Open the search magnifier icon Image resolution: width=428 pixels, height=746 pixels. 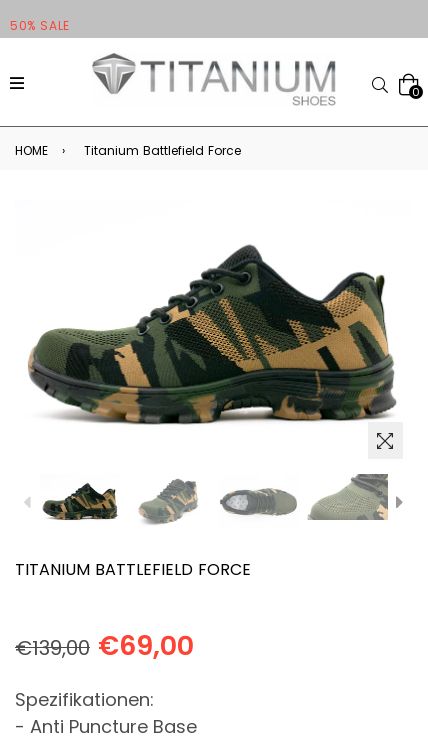(379, 85)
